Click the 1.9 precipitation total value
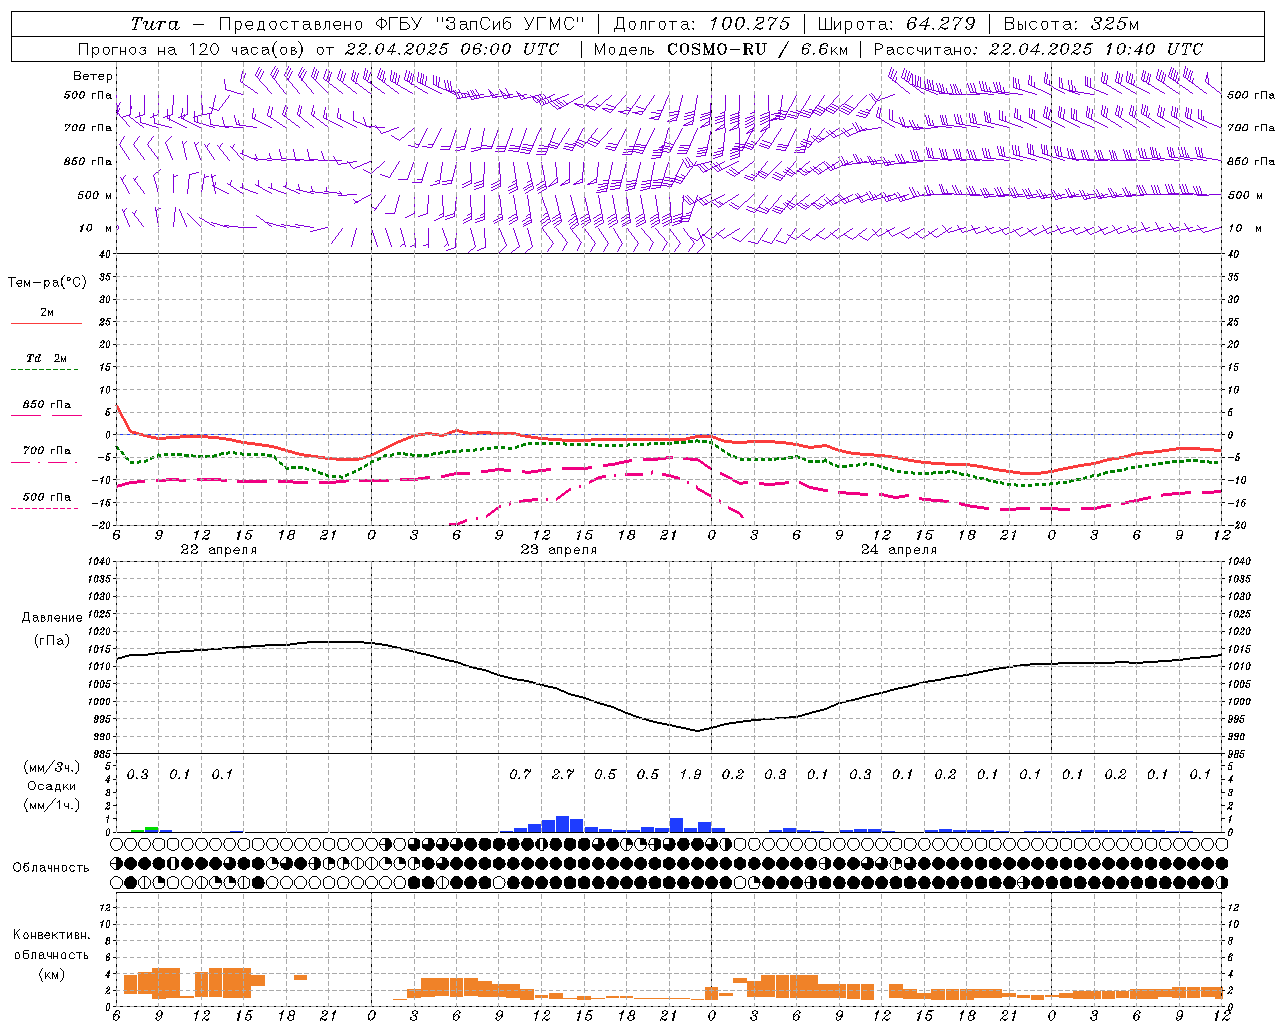The height and width of the screenshot is (1024, 1280). click(690, 775)
